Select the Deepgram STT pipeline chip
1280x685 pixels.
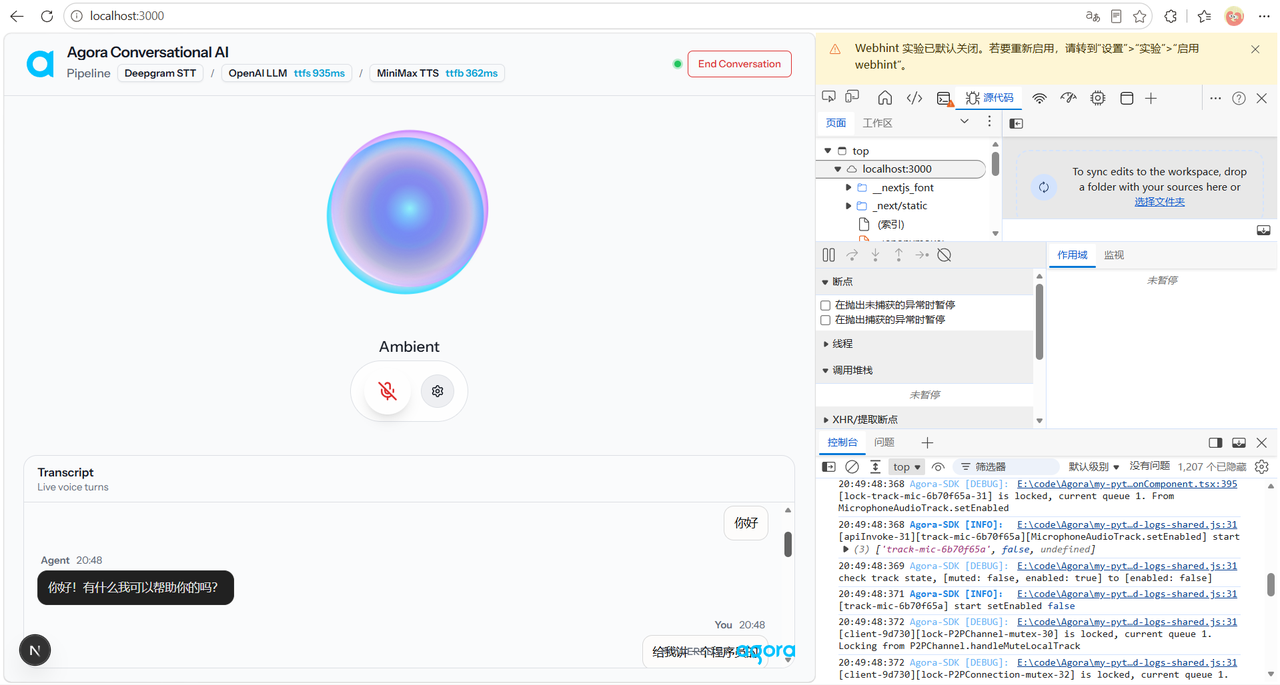160,73
